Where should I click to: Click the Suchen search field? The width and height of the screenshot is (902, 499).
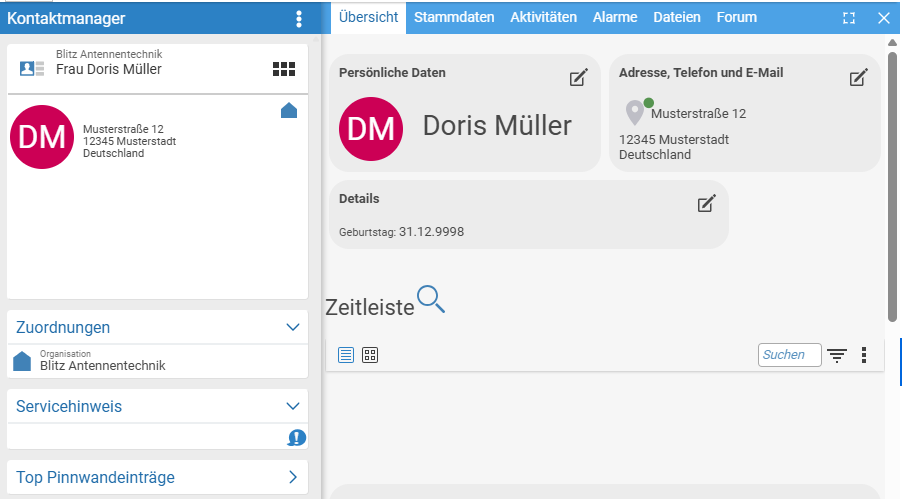[x=789, y=355]
